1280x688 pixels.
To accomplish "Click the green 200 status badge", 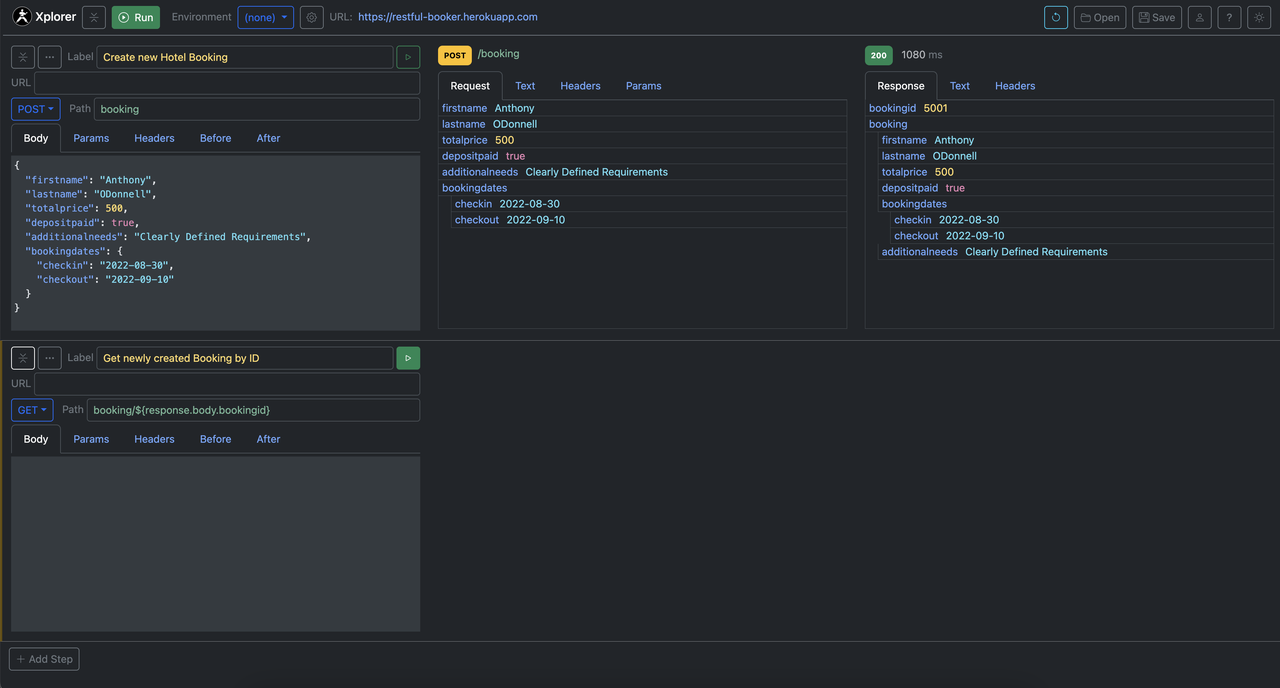I will click(x=879, y=56).
